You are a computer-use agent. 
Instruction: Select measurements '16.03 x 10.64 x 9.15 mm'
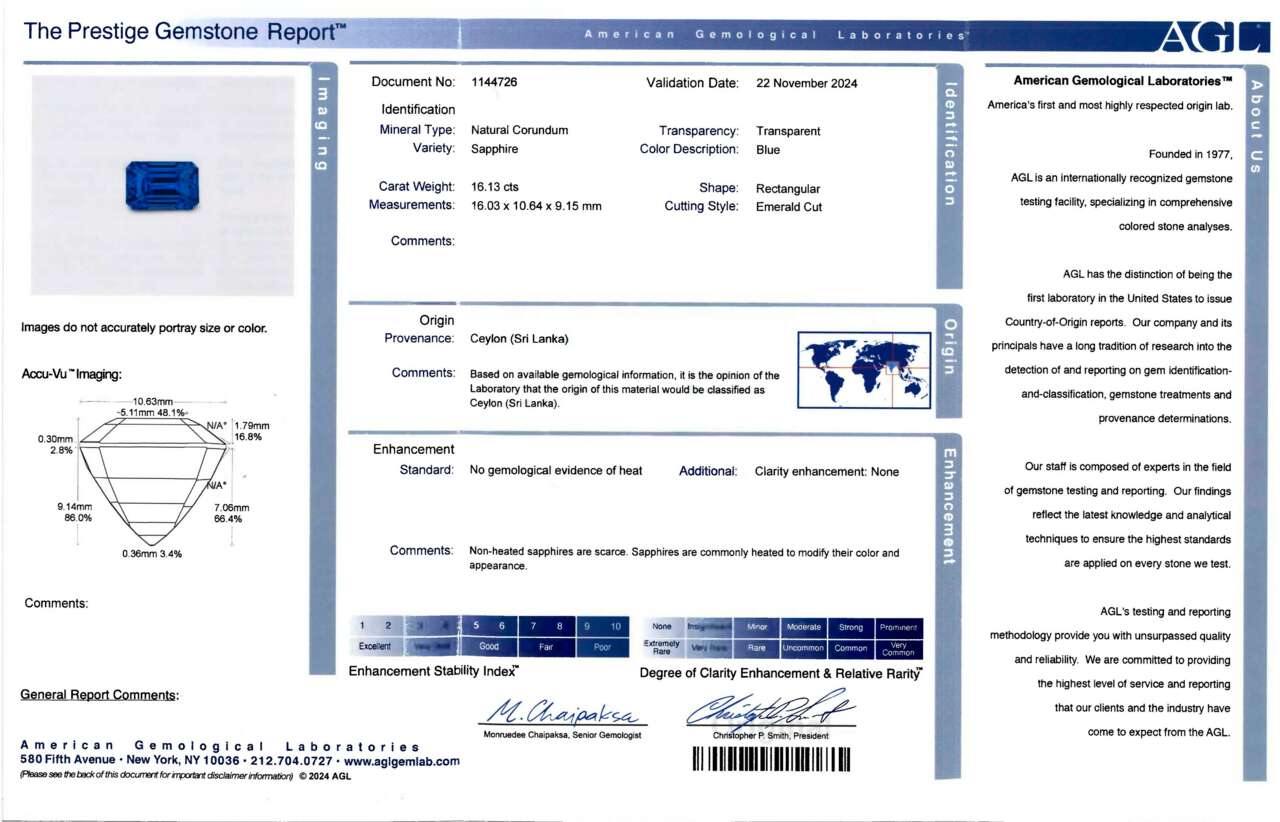536,206
